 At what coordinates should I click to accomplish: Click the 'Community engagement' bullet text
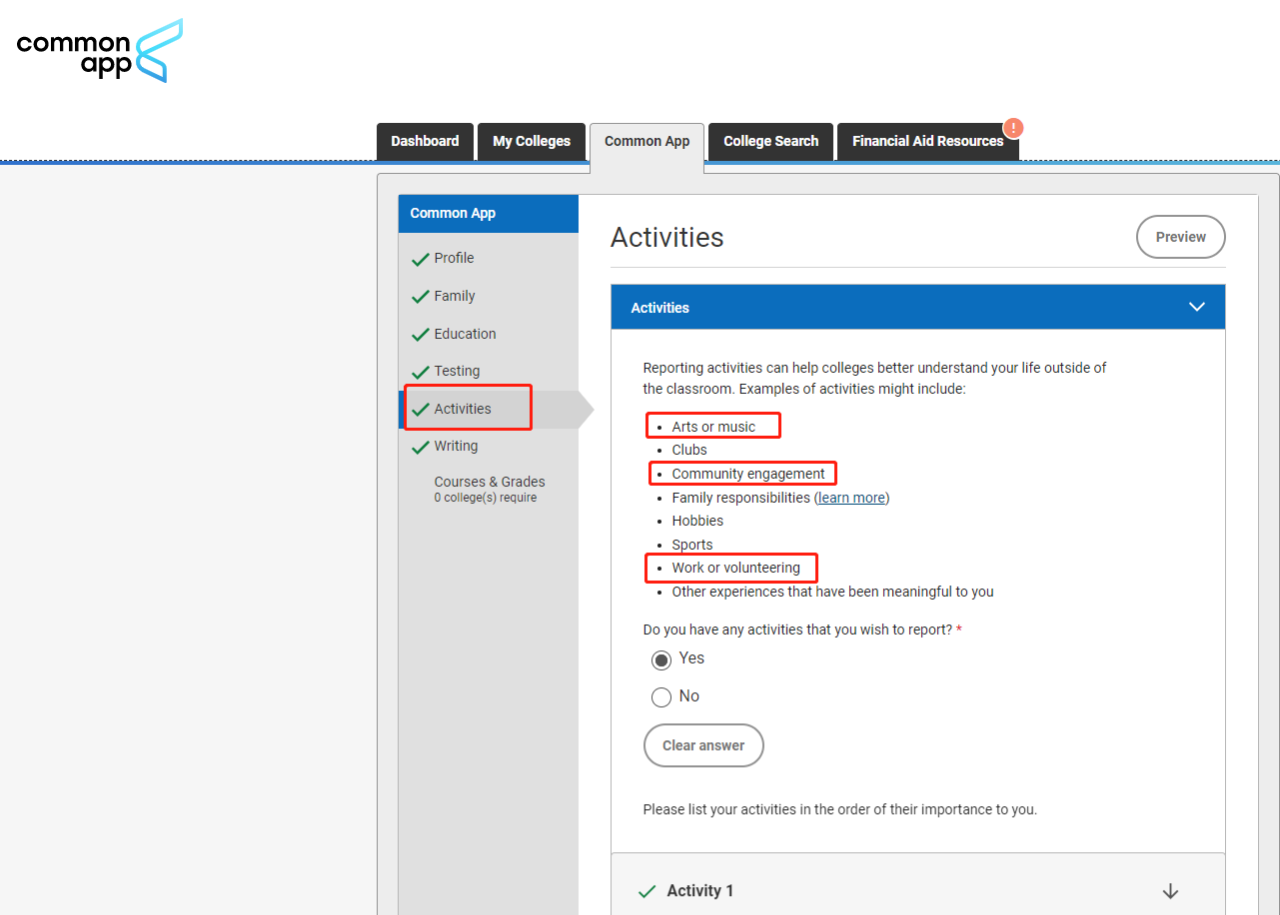pyautogui.click(x=749, y=474)
